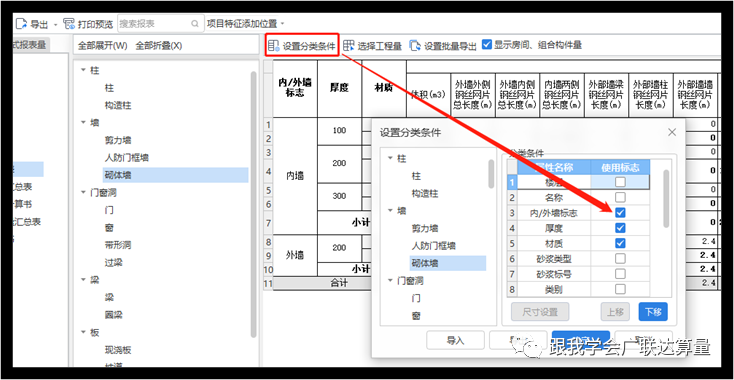Click the 外墙外侧钢丝网片总长度(m) column header
The image size is (734, 380).
click(x=473, y=95)
